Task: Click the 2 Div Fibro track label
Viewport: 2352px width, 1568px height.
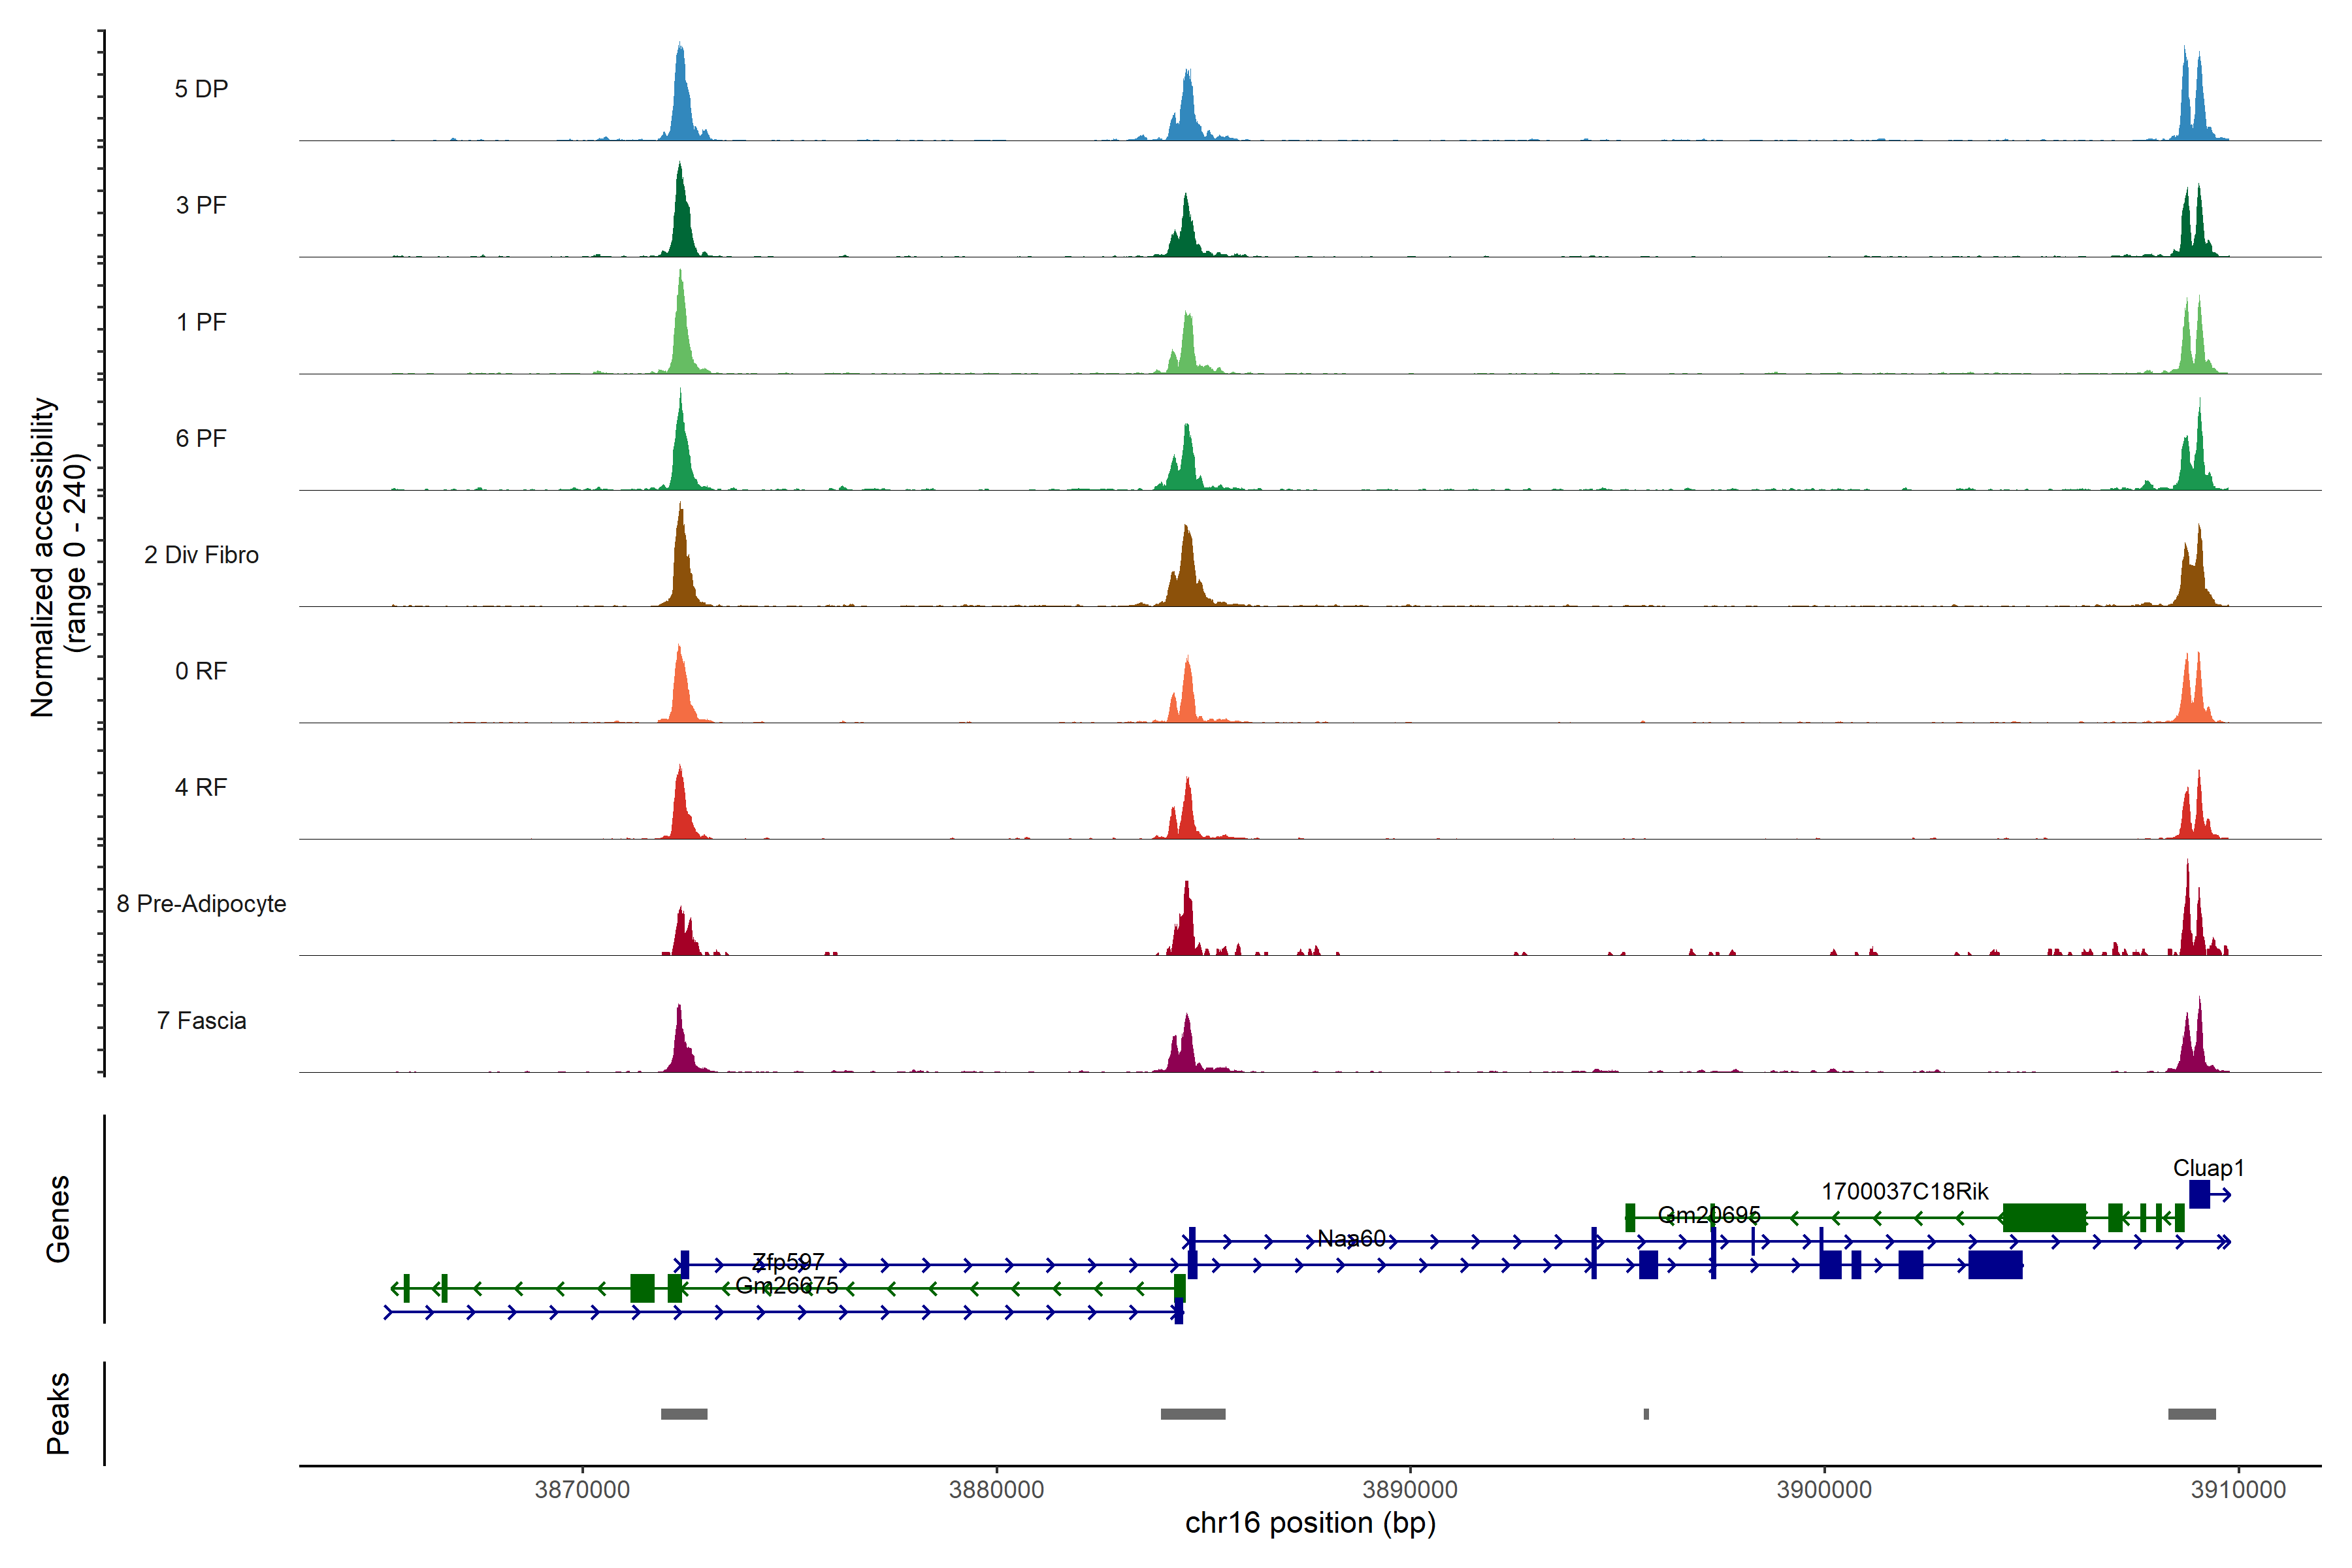Action: (201, 555)
